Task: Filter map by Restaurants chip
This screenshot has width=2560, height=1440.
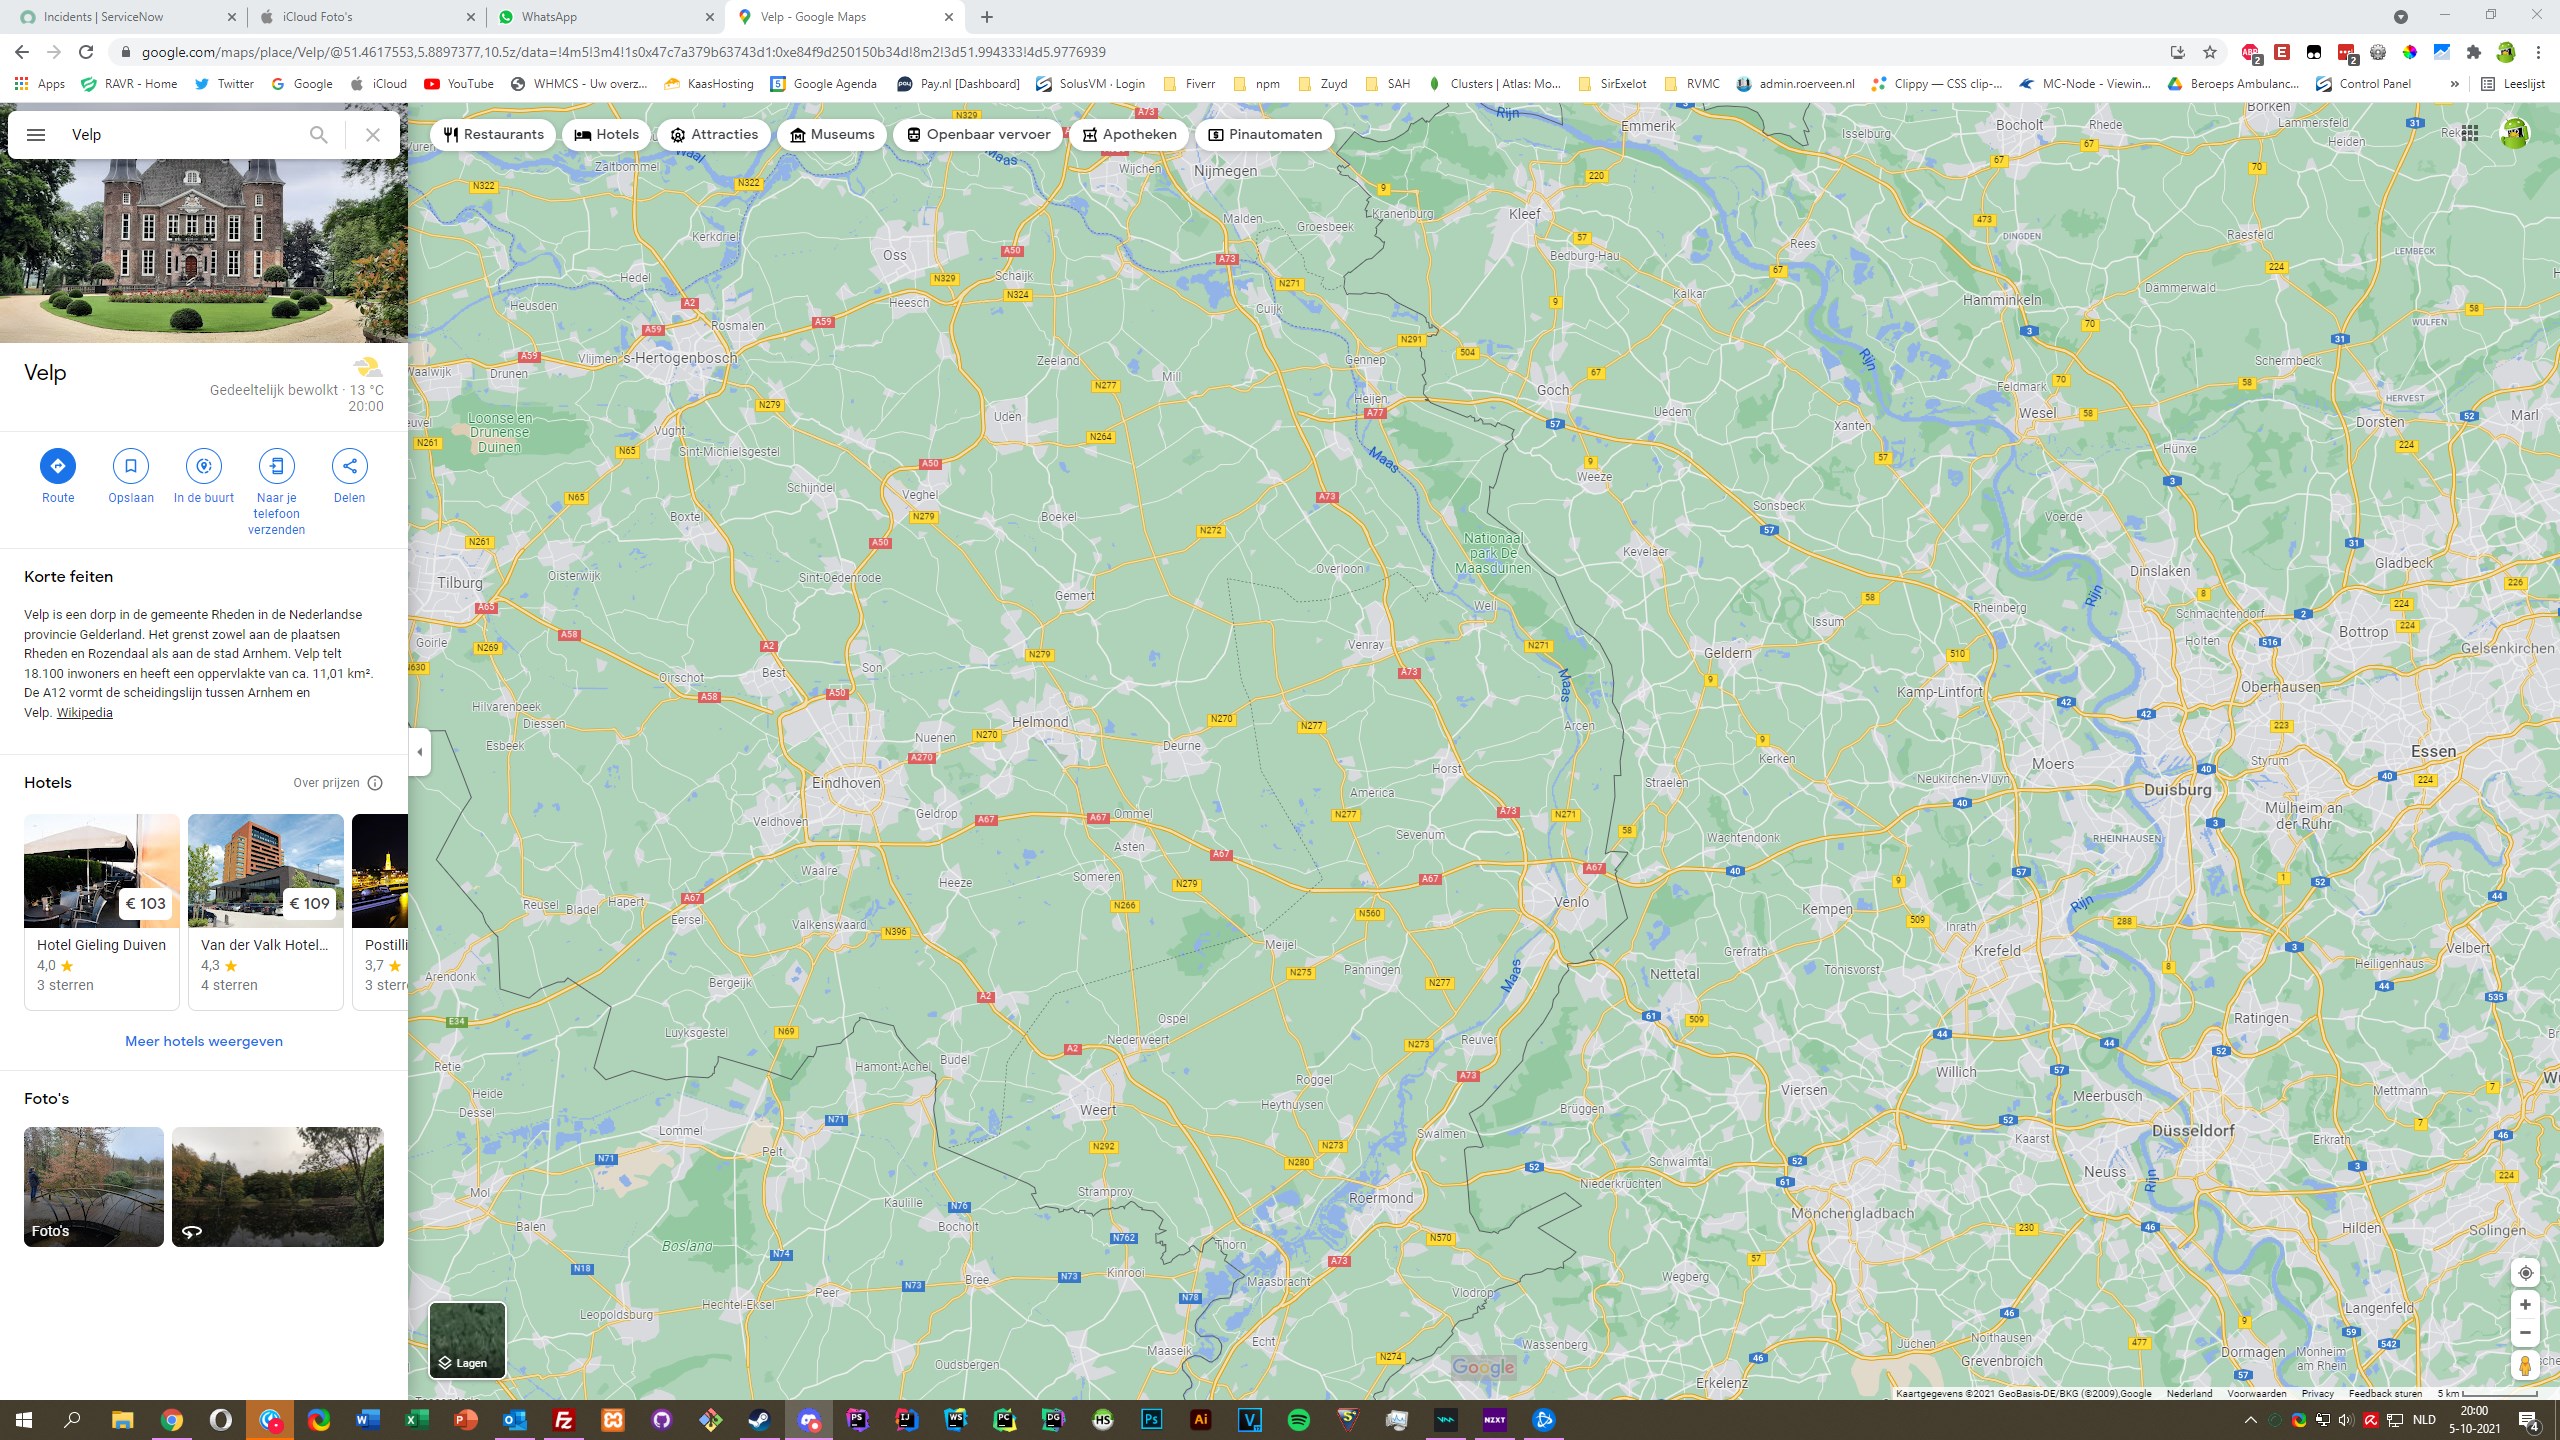Action: tap(494, 135)
